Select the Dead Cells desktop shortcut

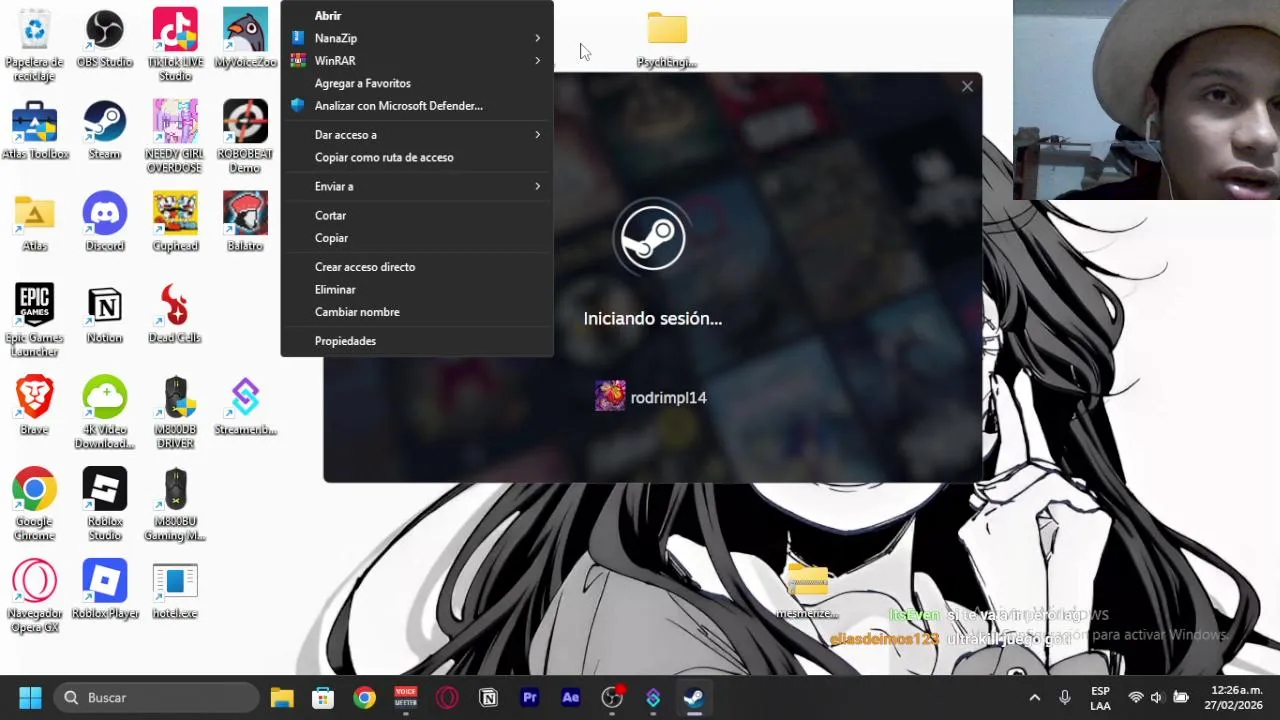pos(175,315)
